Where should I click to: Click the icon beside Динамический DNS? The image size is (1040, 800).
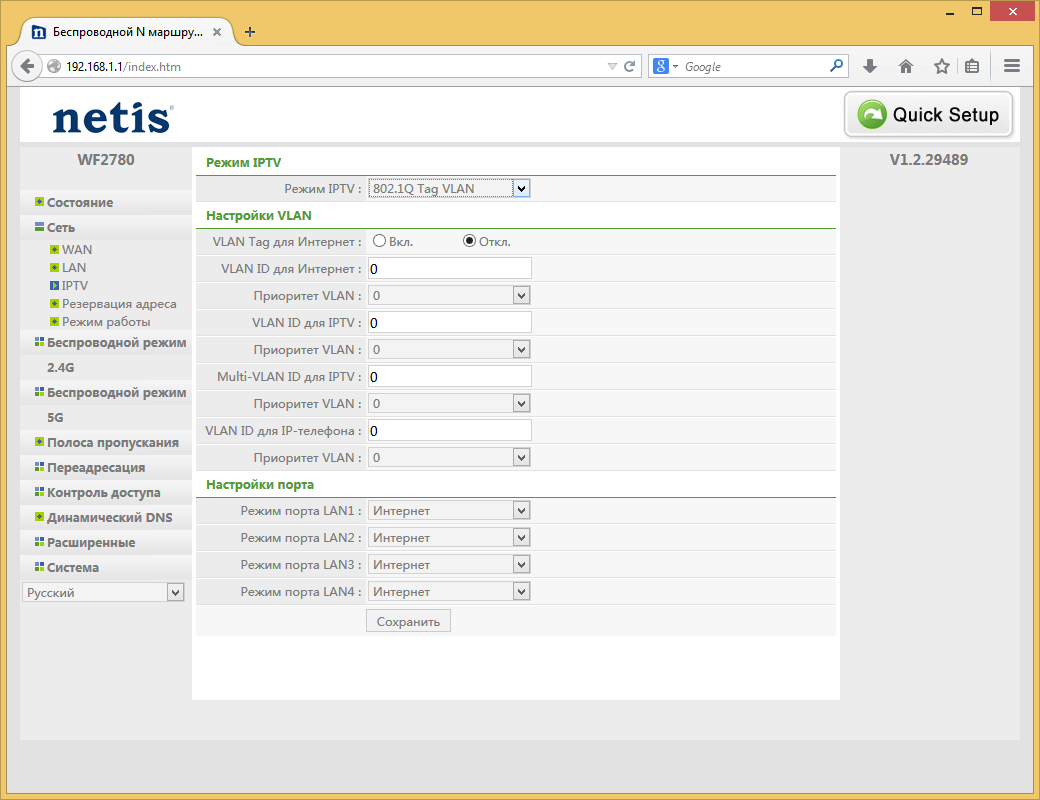(x=39, y=517)
